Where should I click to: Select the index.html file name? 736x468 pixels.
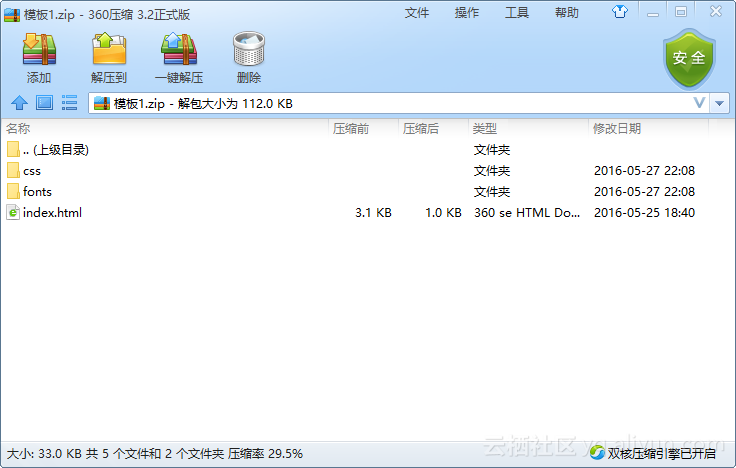(x=53, y=213)
